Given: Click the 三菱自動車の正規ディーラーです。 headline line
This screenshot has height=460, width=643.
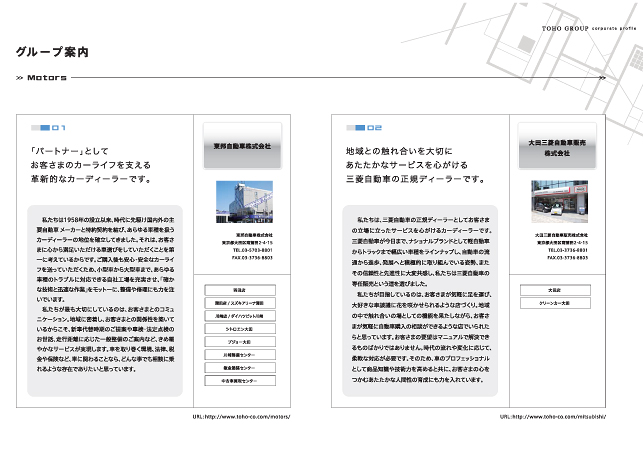Looking at the screenshot, I should click(415, 179).
